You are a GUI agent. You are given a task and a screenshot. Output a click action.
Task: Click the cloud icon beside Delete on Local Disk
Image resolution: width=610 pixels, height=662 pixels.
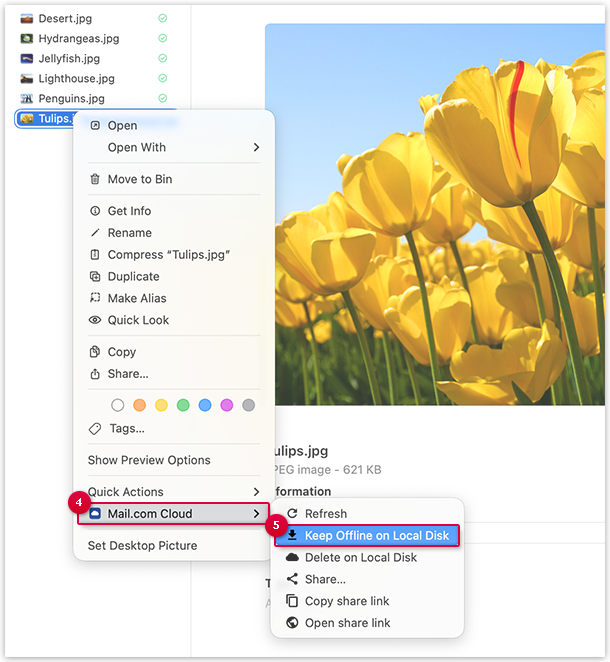[292, 558]
